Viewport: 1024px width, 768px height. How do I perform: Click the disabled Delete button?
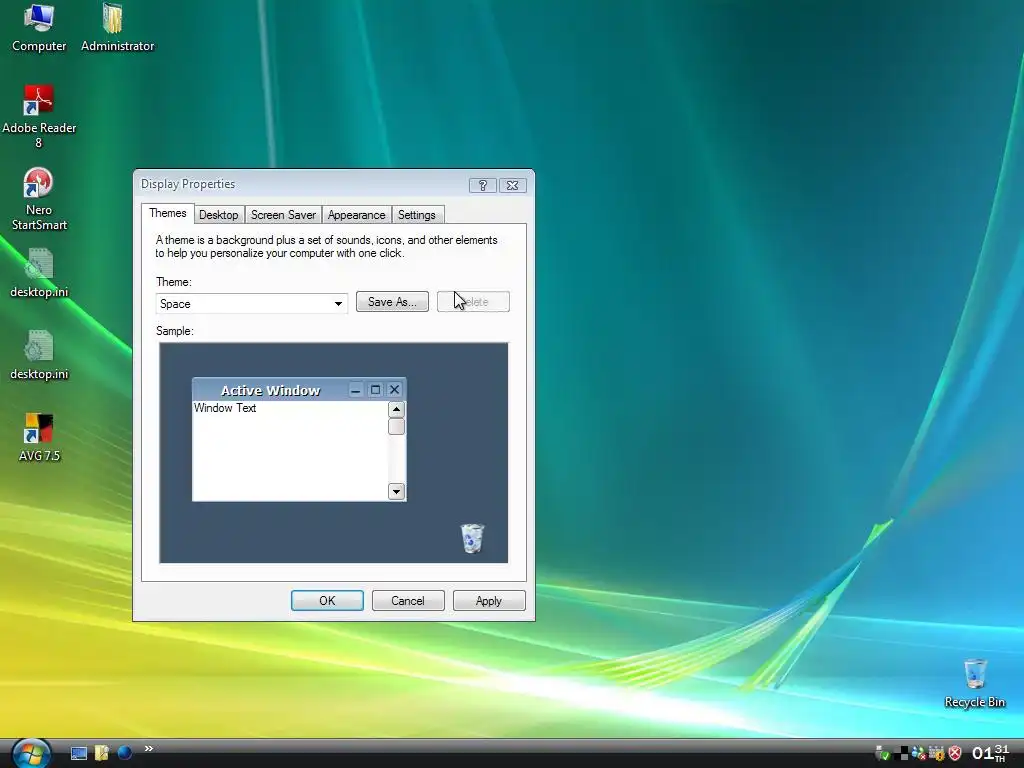[x=473, y=302]
